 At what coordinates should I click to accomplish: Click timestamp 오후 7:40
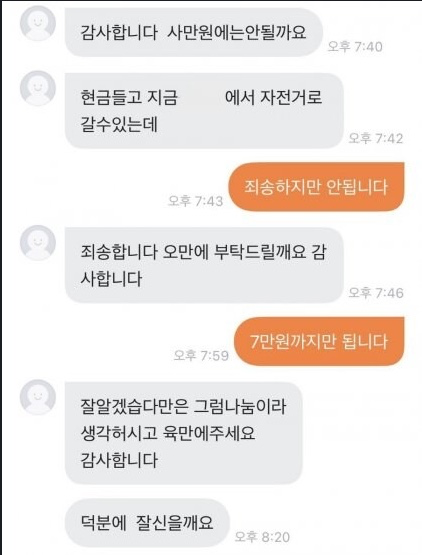[x=355, y=46]
